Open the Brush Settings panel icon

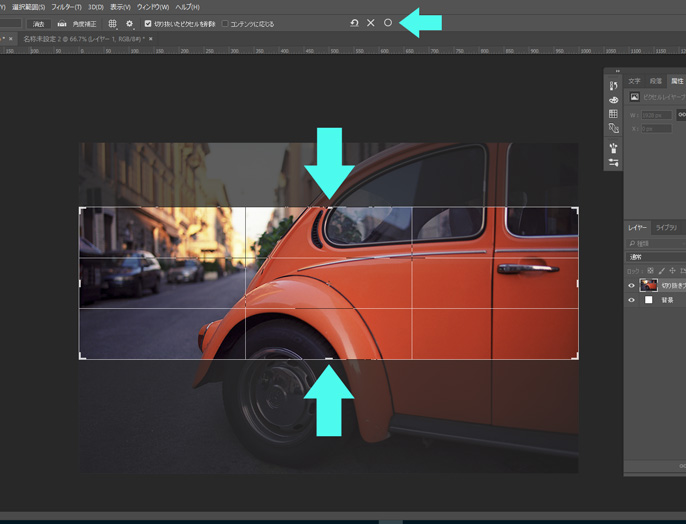(613, 163)
